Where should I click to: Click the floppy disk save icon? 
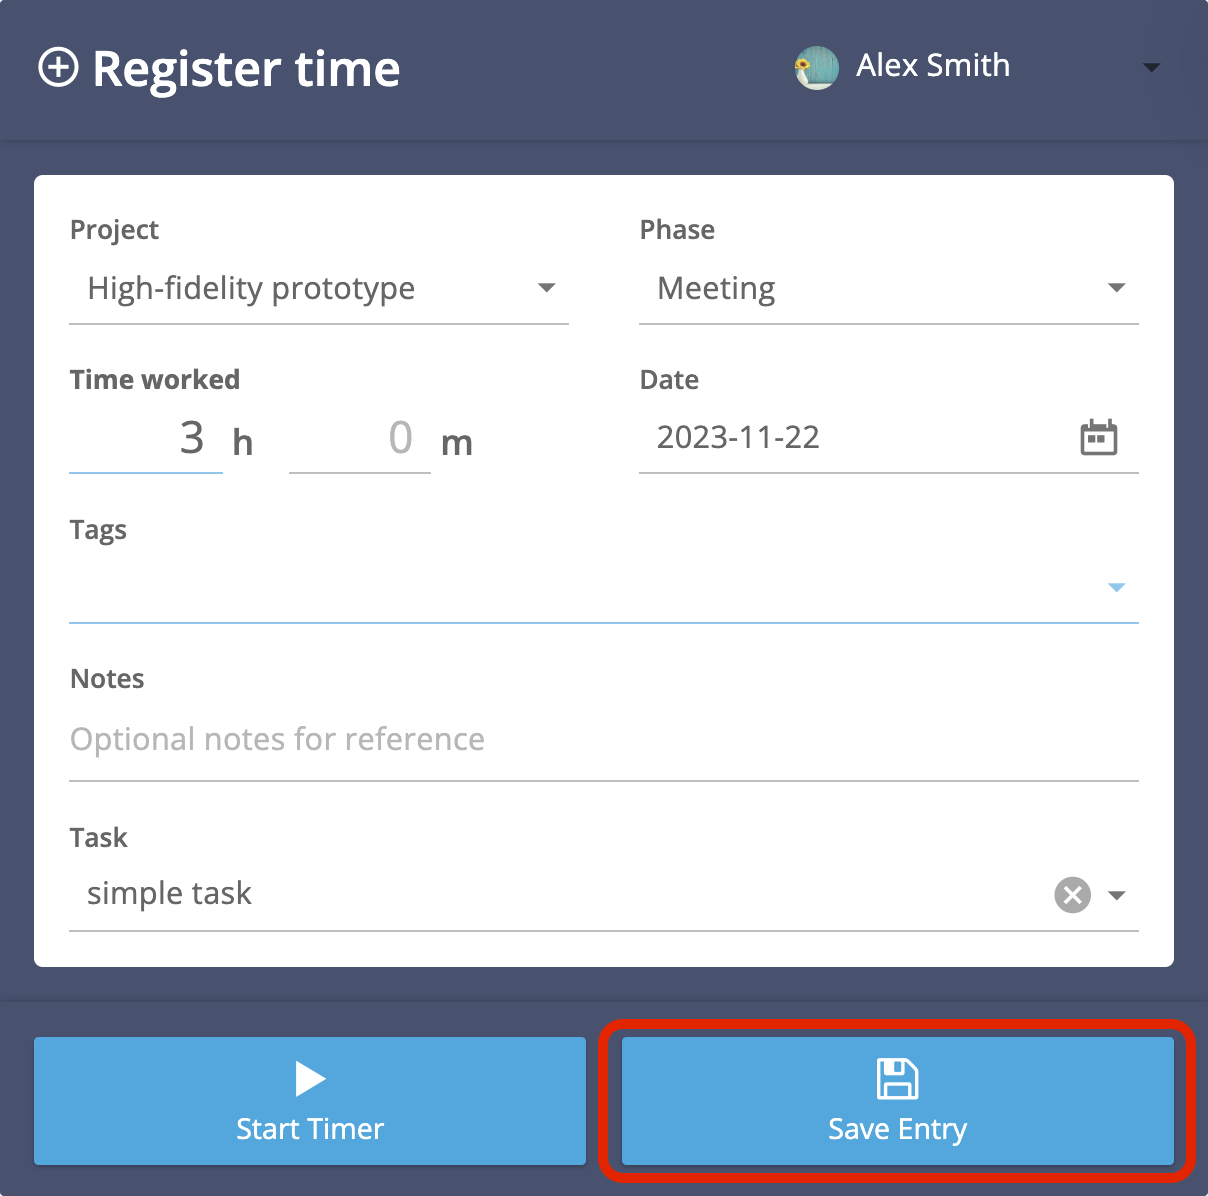point(897,1079)
